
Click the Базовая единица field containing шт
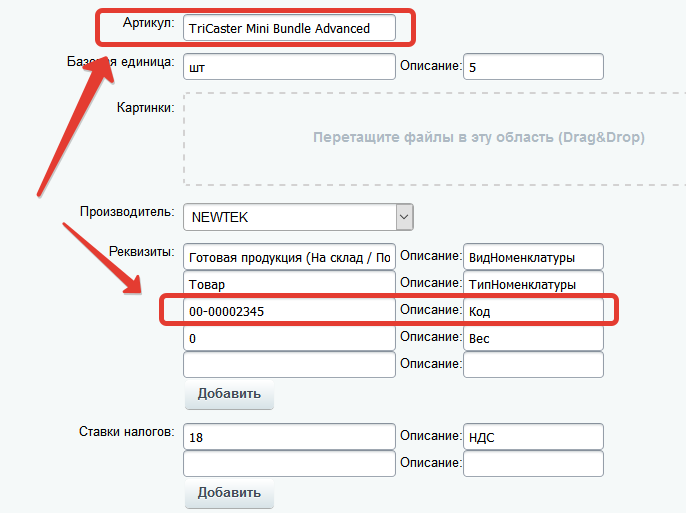pos(289,66)
